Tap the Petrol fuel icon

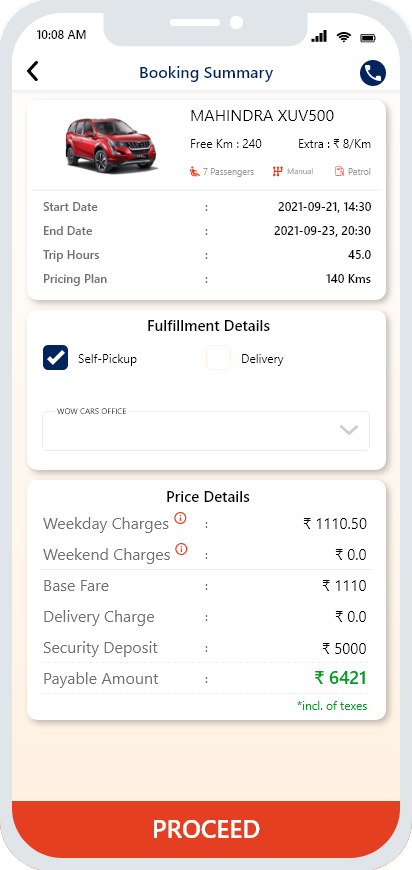(339, 171)
